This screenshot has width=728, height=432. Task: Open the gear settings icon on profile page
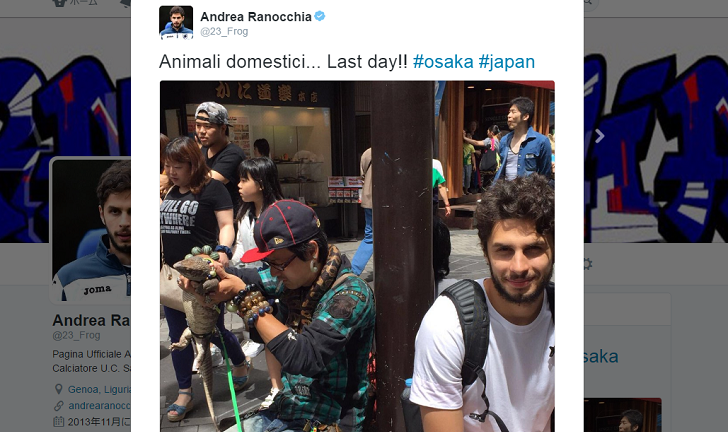587,264
